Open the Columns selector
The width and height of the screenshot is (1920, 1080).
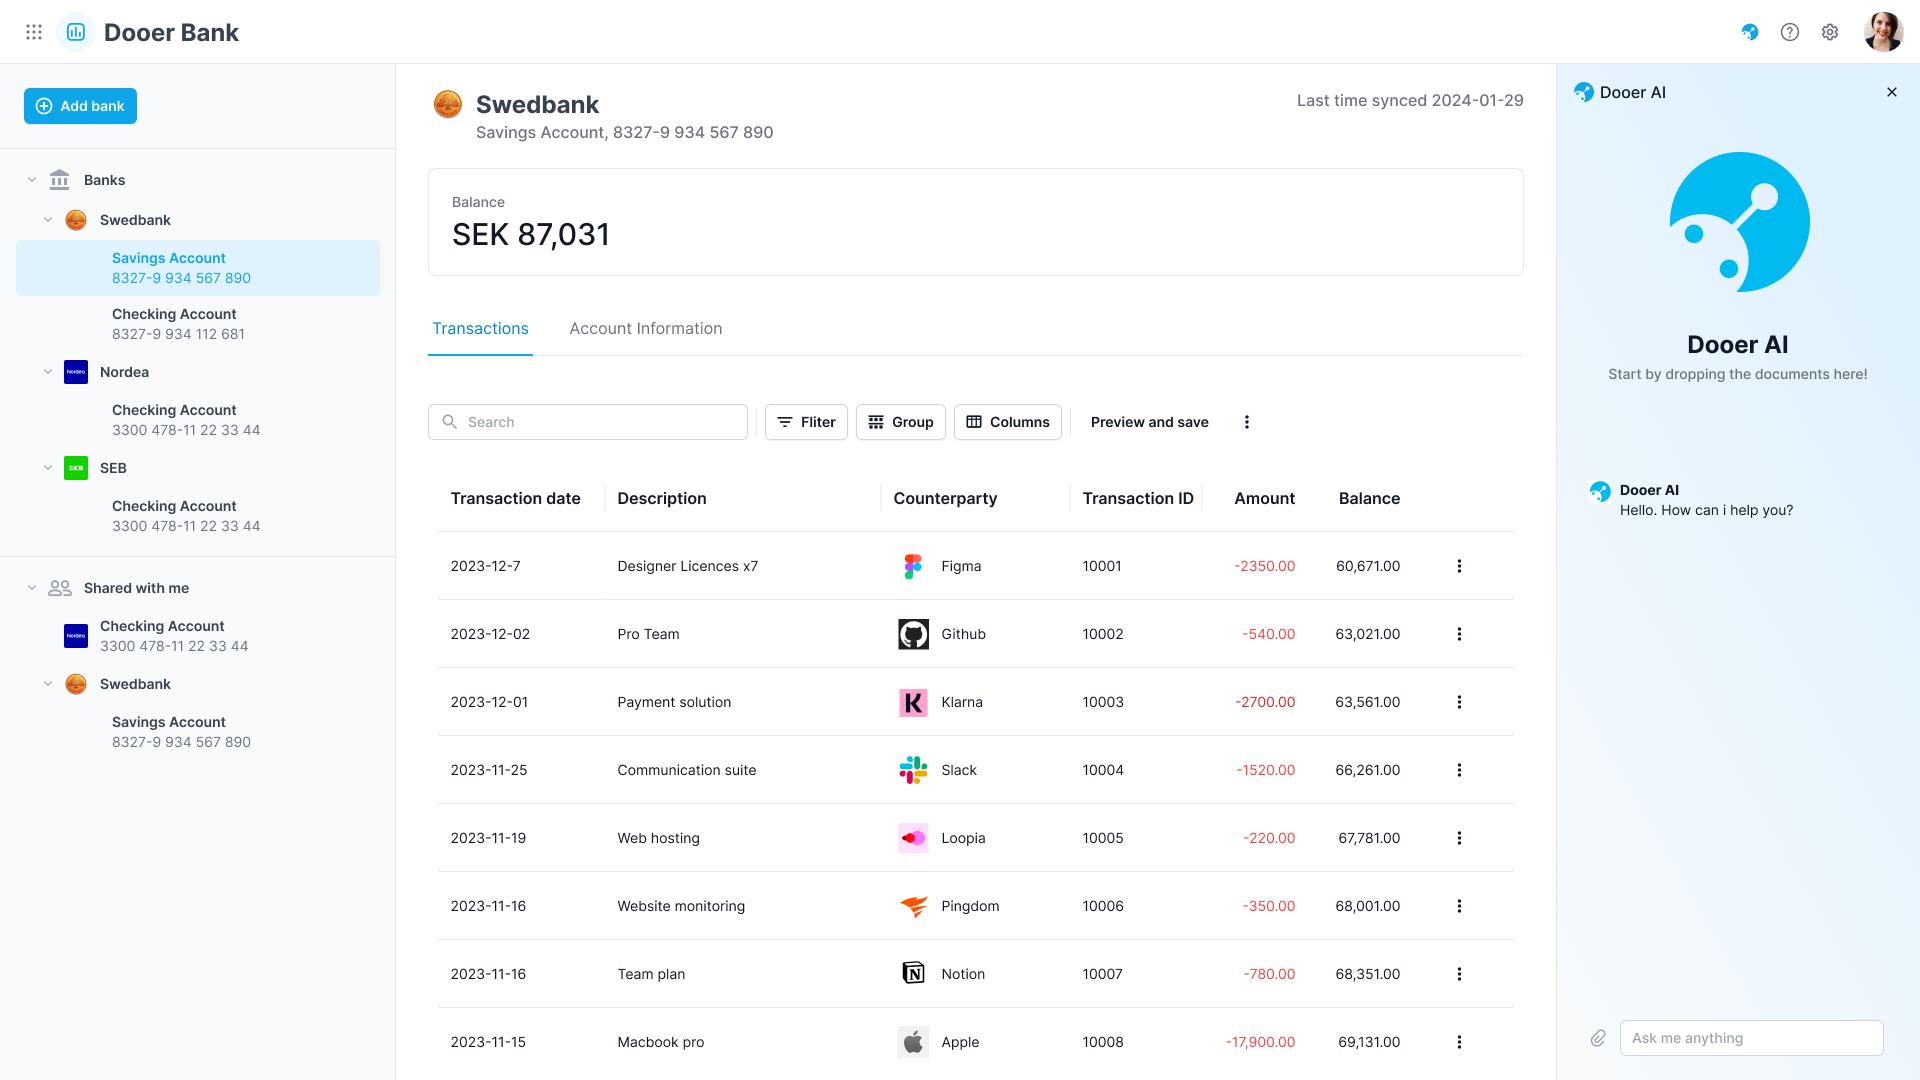(x=1007, y=422)
